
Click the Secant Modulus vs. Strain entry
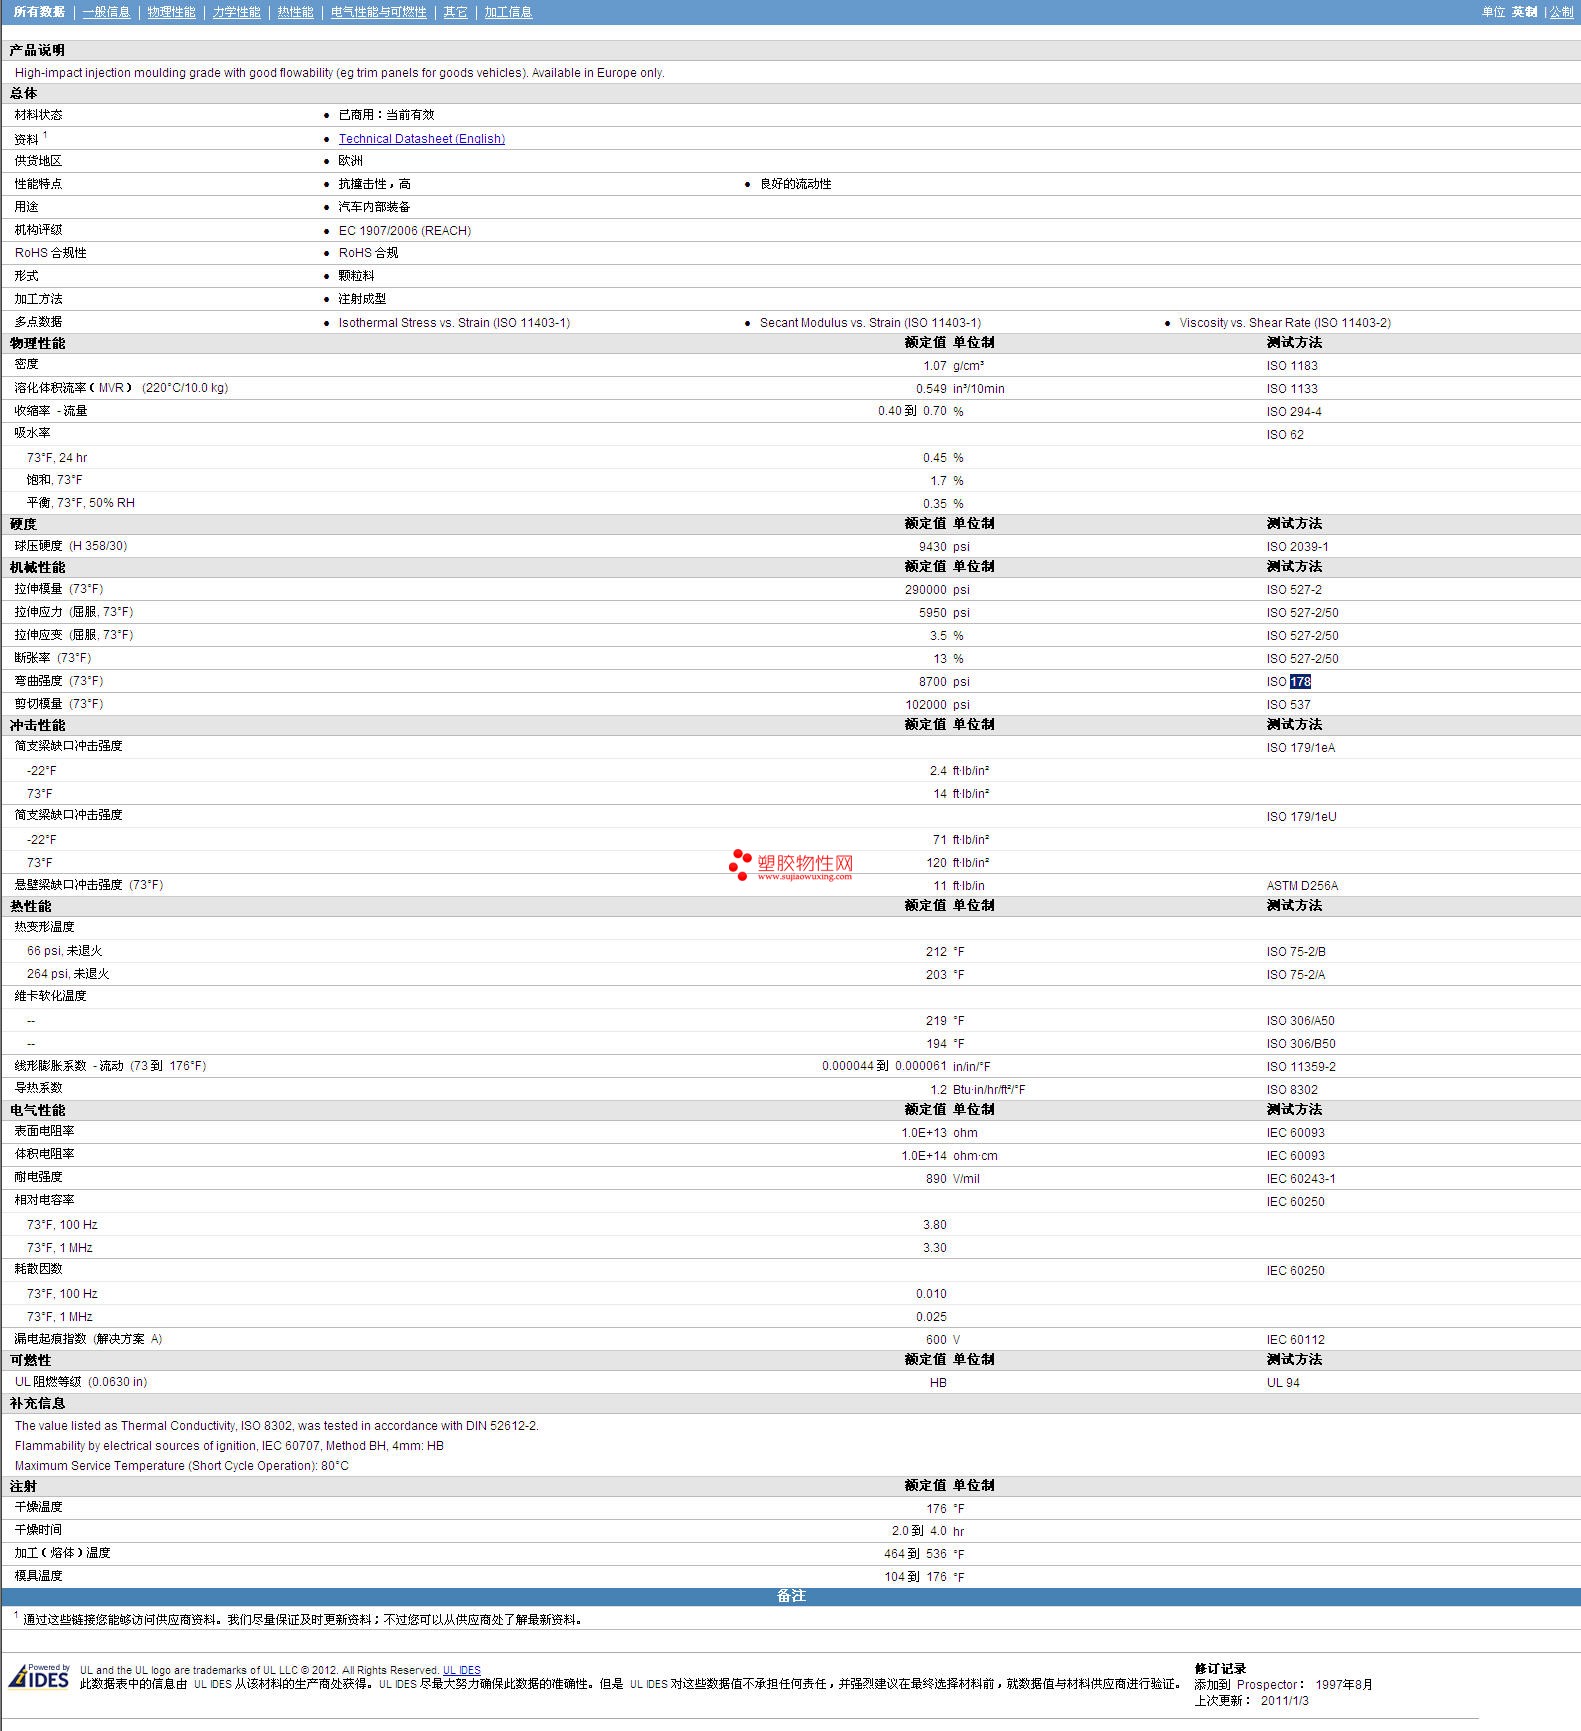tap(870, 323)
